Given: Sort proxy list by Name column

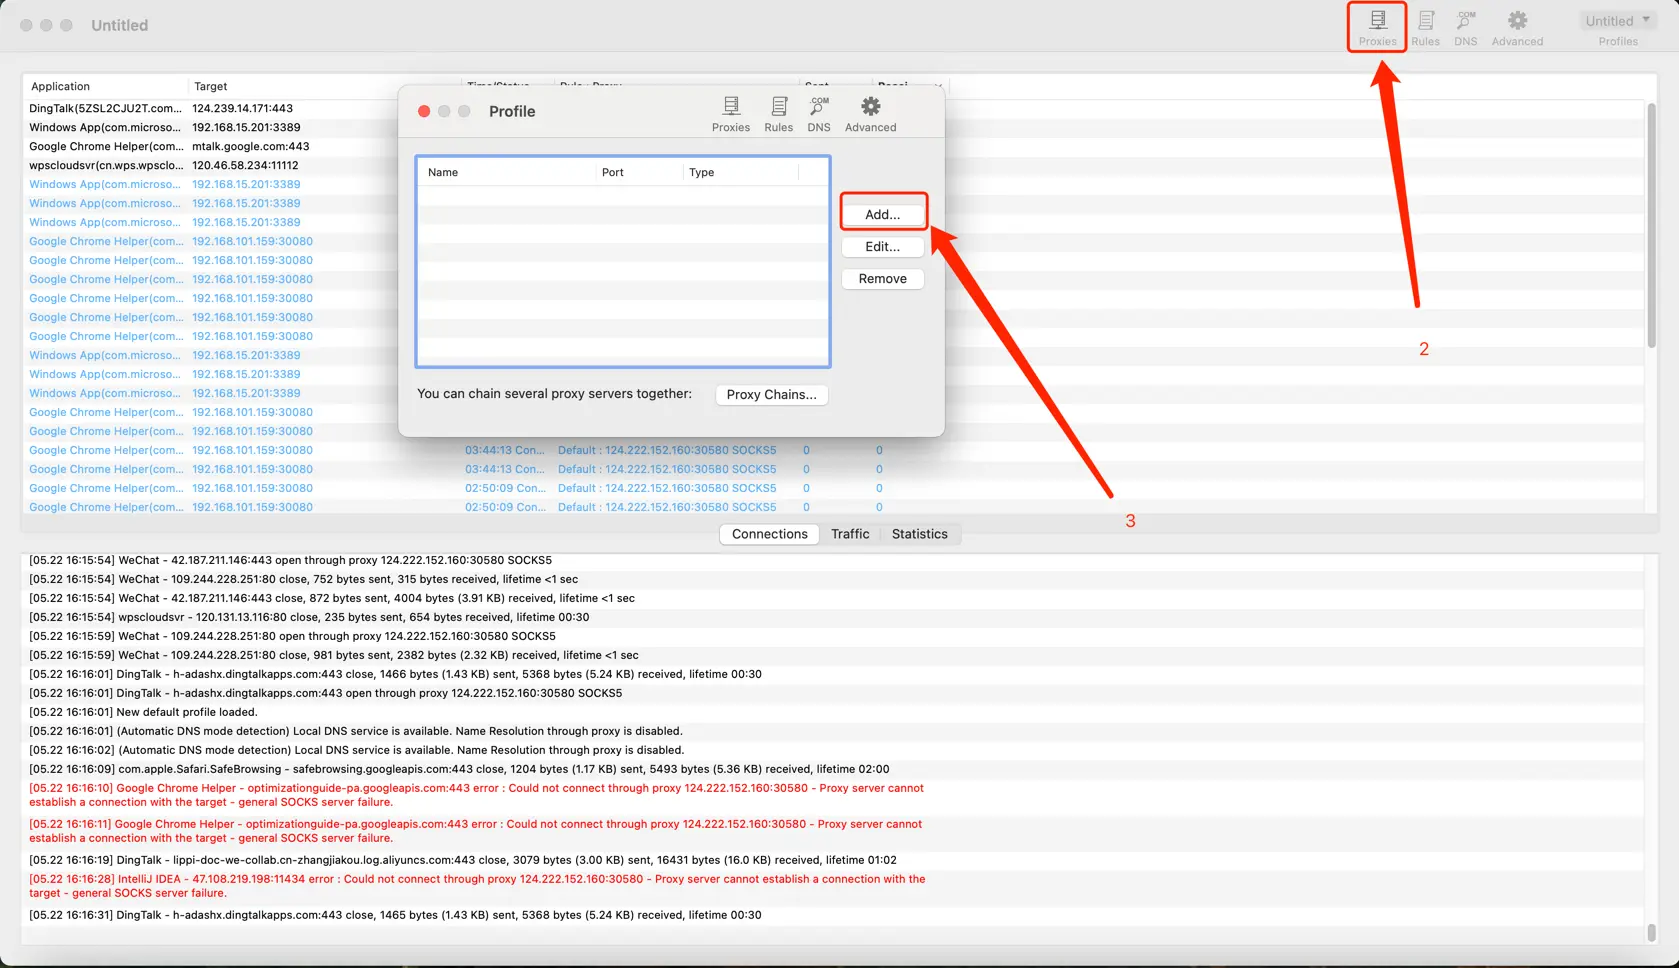Looking at the screenshot, I should tap(507, 172).
